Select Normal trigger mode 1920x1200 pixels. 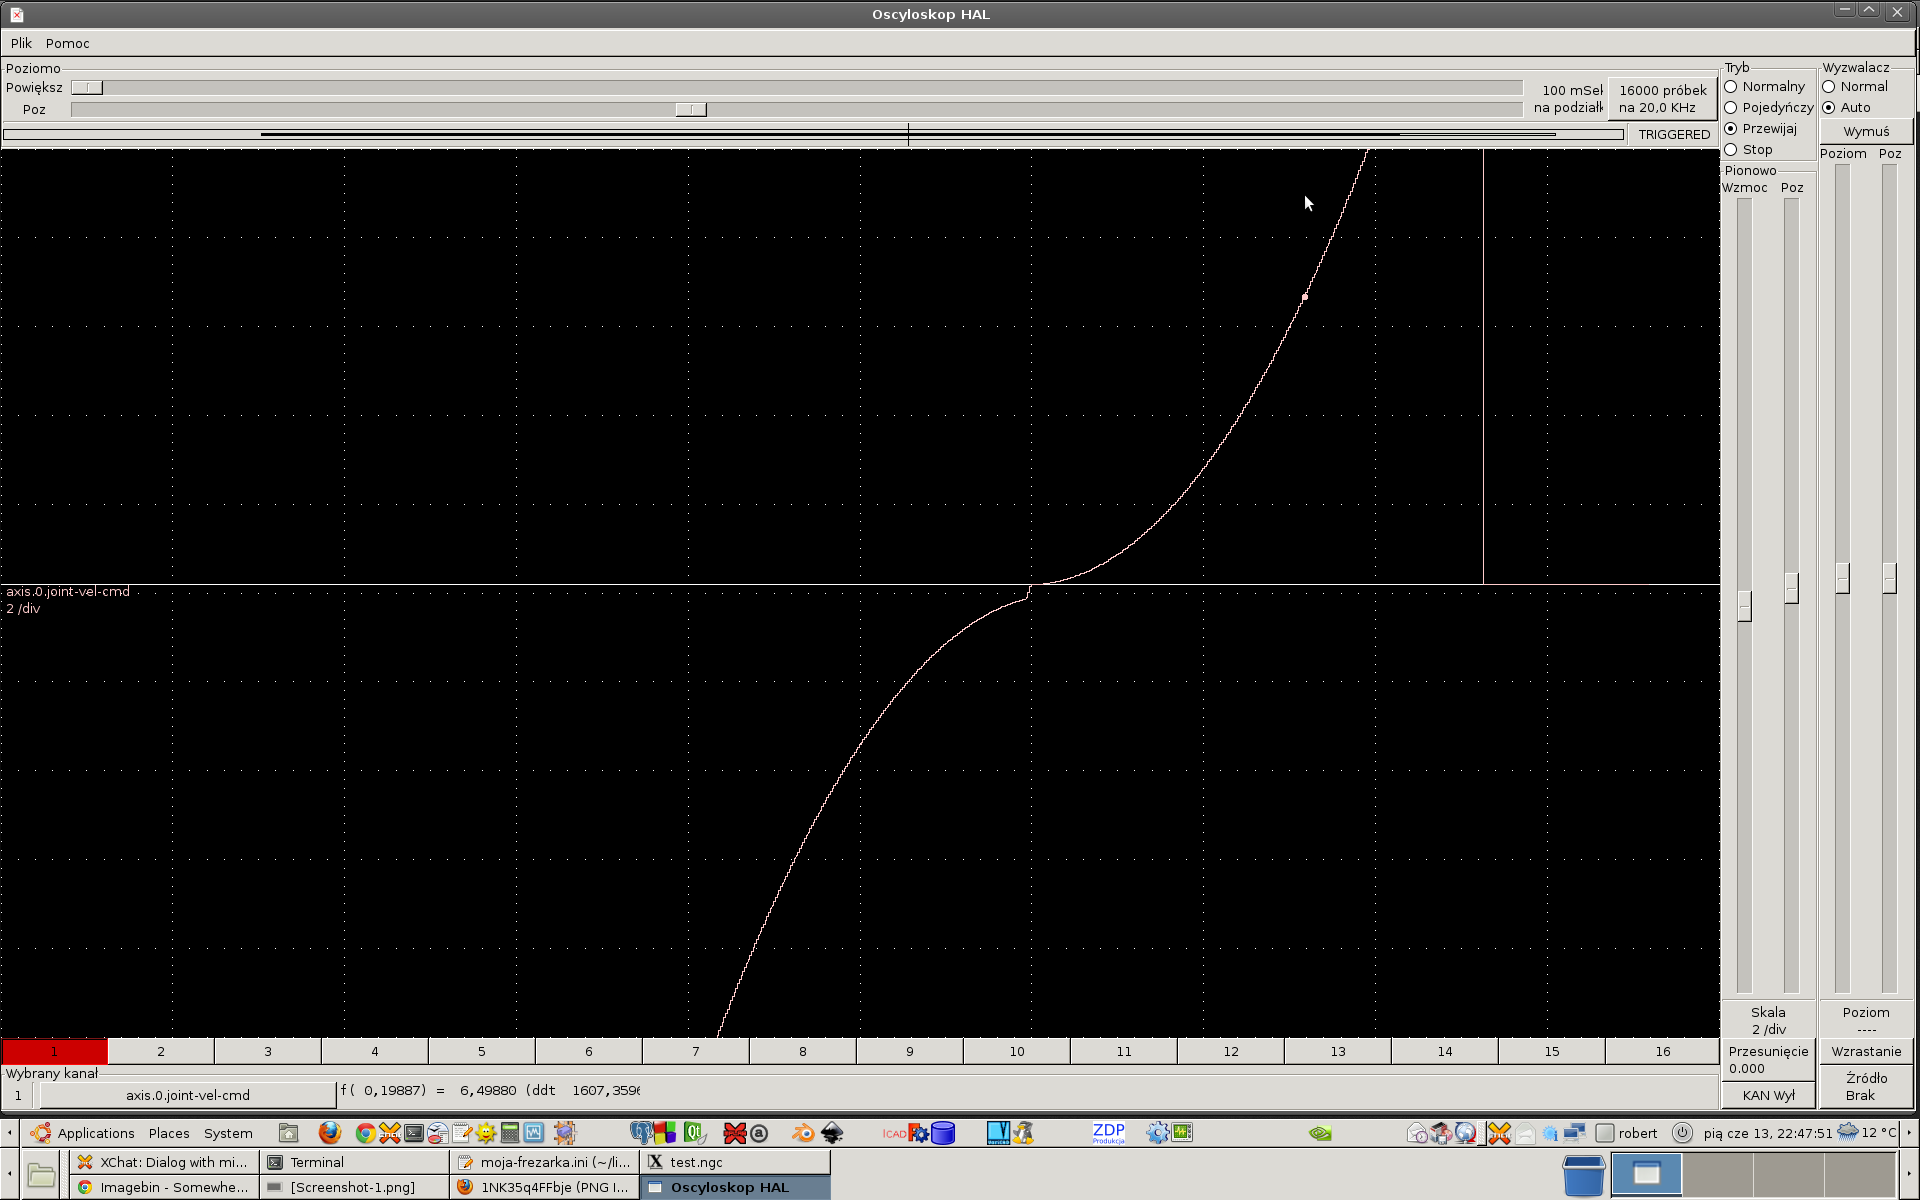click(x=1855, y=87)
